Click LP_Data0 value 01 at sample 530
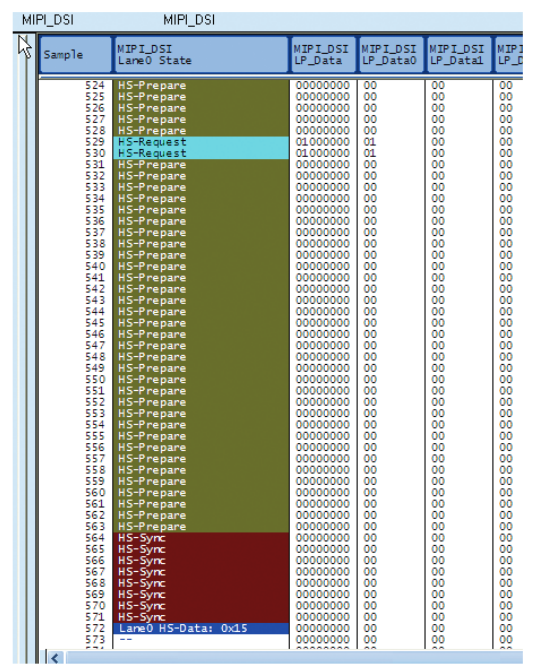Viewport: 543px width, 672px height. (370, 153)
